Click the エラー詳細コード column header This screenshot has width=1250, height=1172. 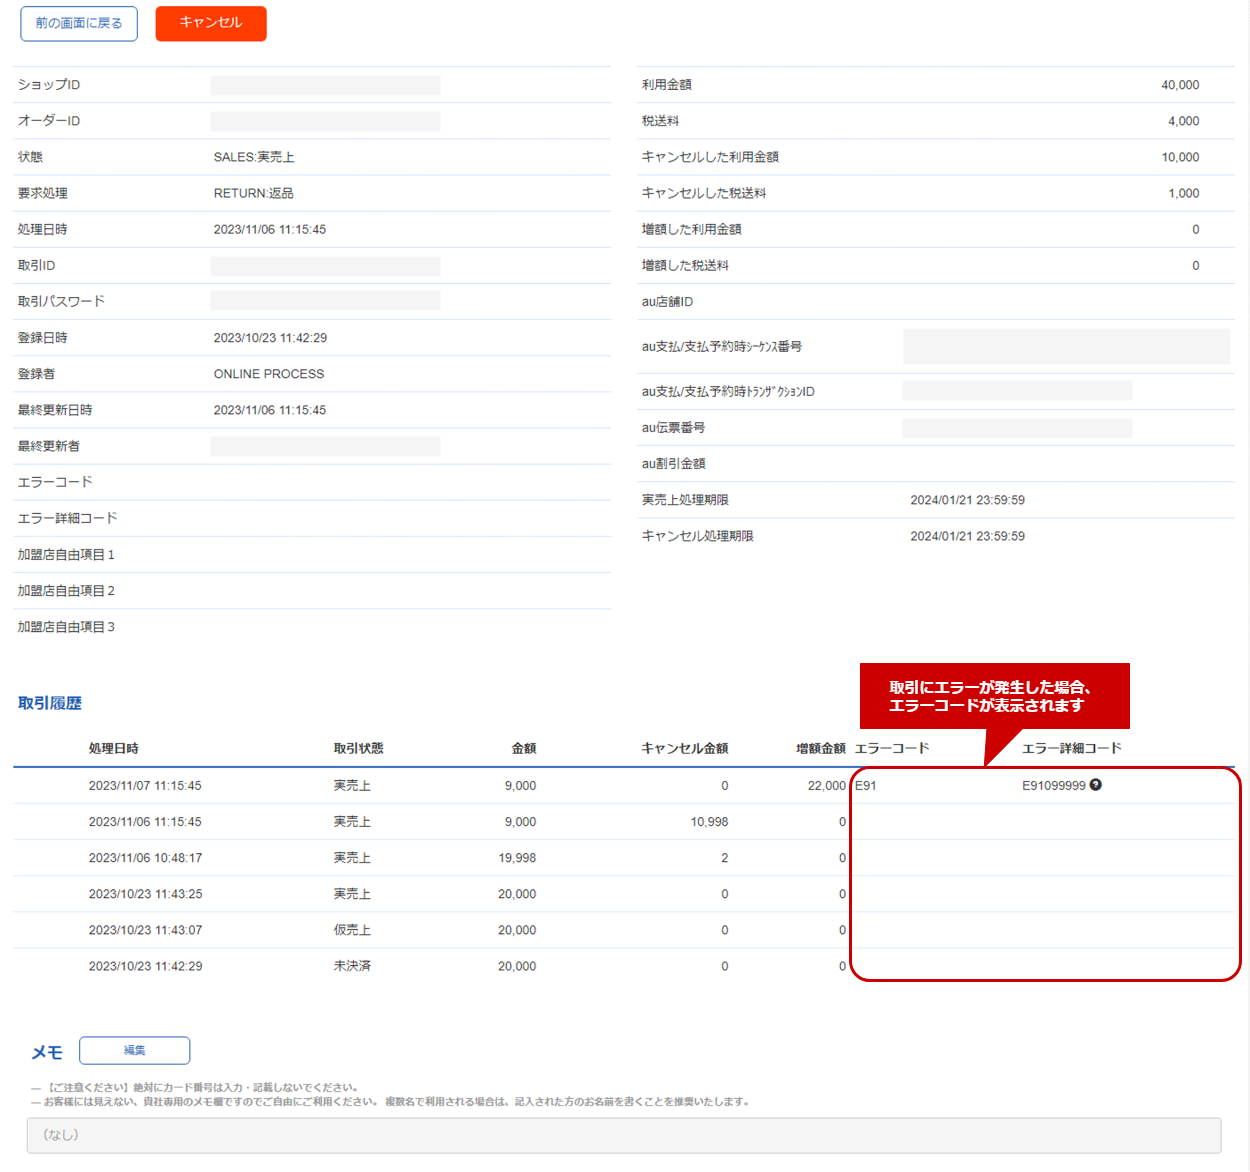coord(1071,749)
